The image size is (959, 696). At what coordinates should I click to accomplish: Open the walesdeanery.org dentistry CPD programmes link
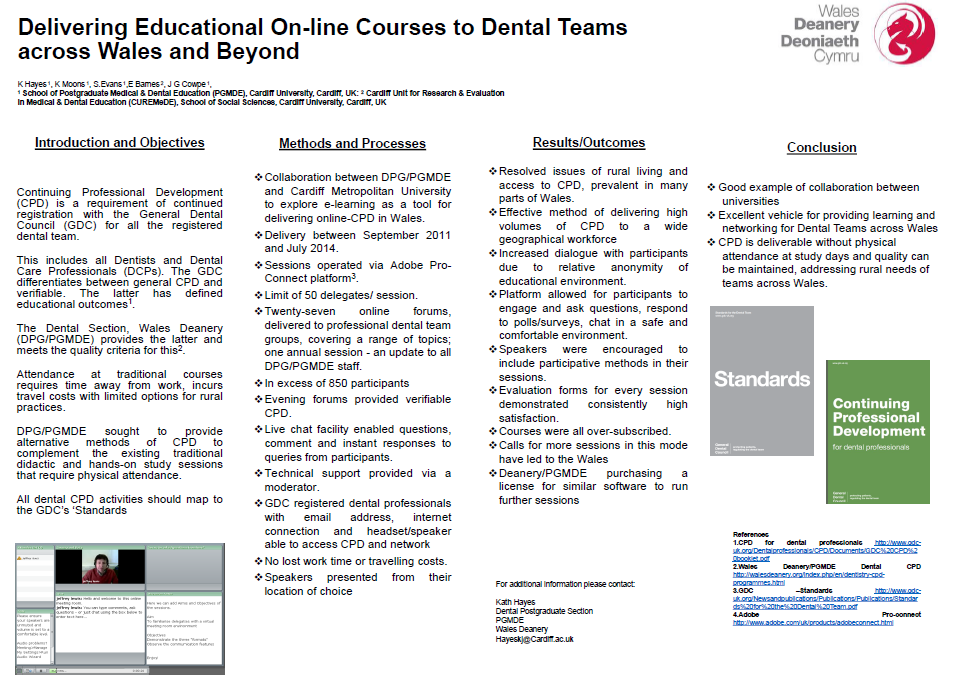(x=809, y=579)
